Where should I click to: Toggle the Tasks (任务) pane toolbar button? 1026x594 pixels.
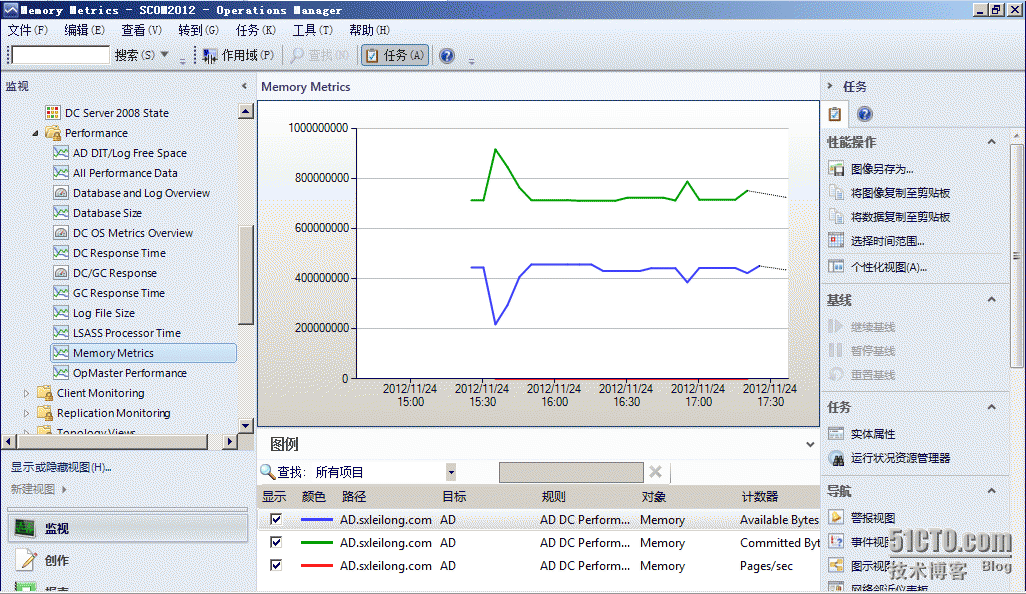point(395,56)
